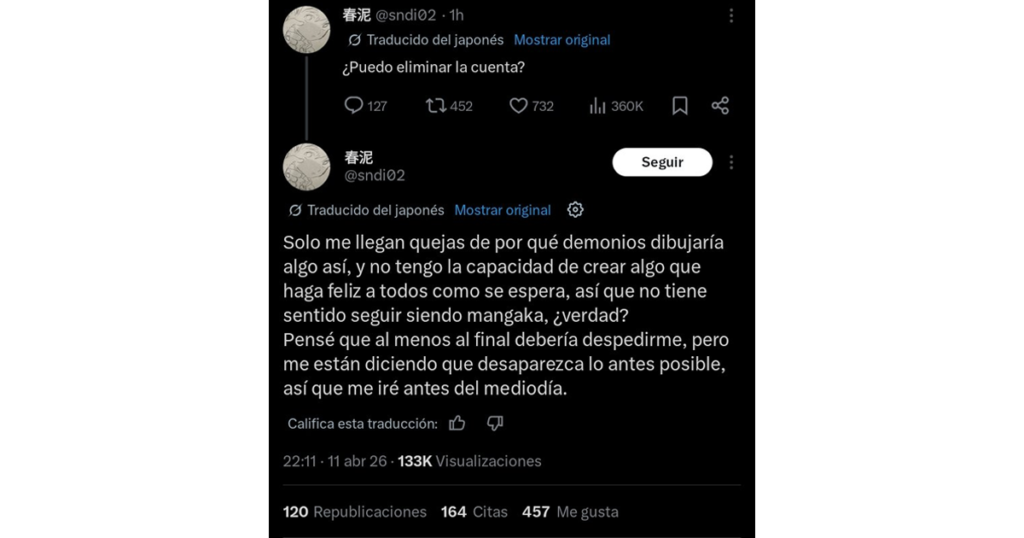
Task: Open the 457 Me gusta list
Action: [x=570, y=512]
